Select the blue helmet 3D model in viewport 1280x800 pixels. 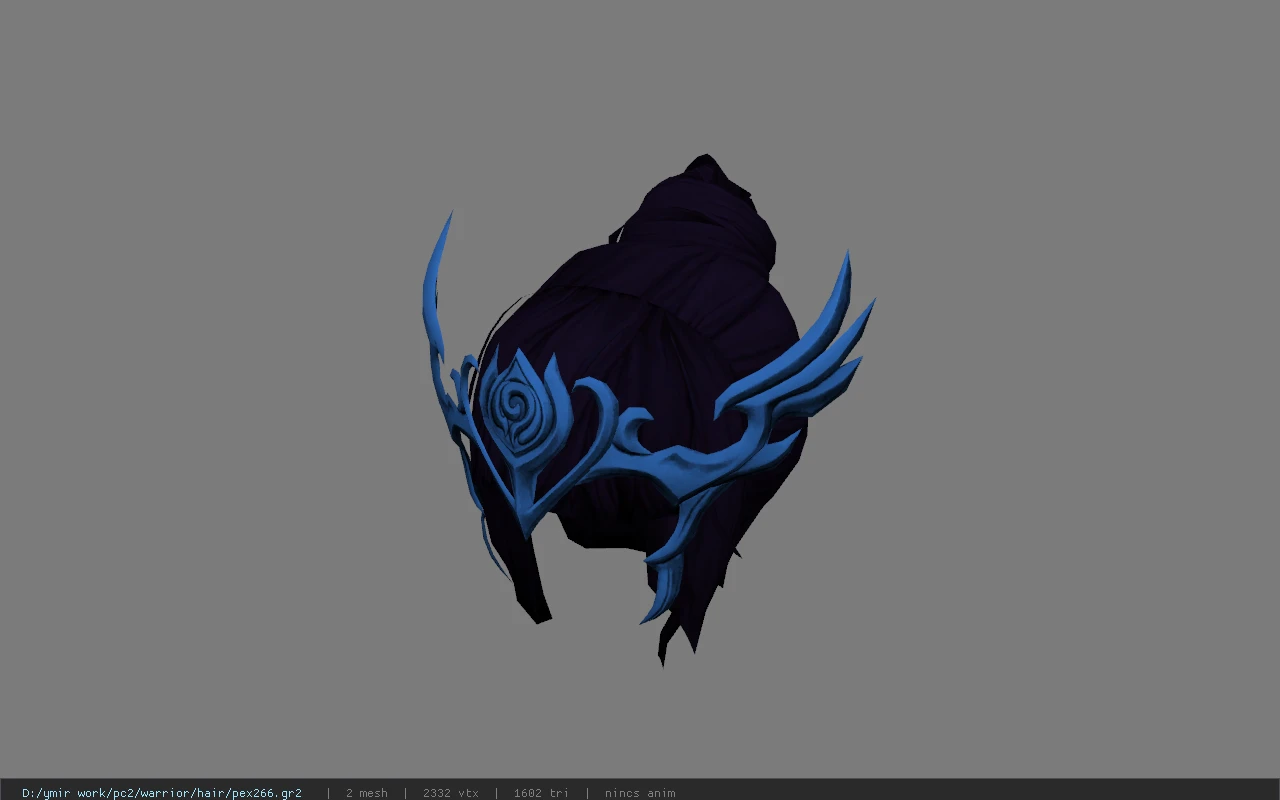tap(649, 410)
